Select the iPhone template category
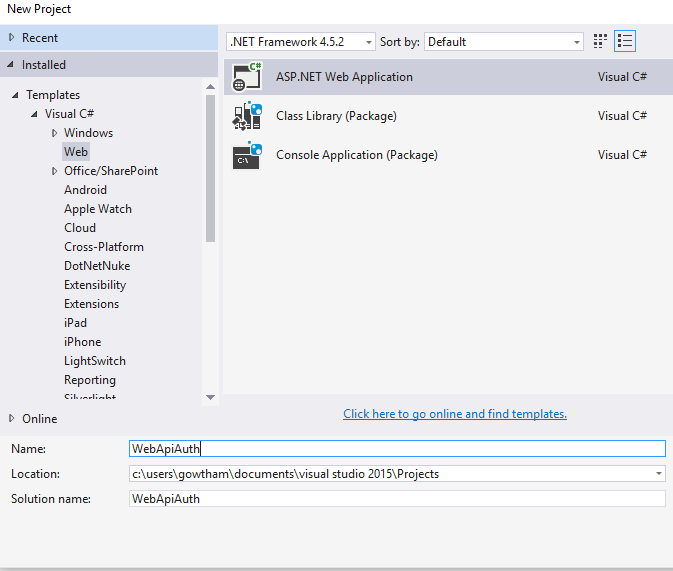Viewport: 673px width, 571px height. tap(83, 342)
